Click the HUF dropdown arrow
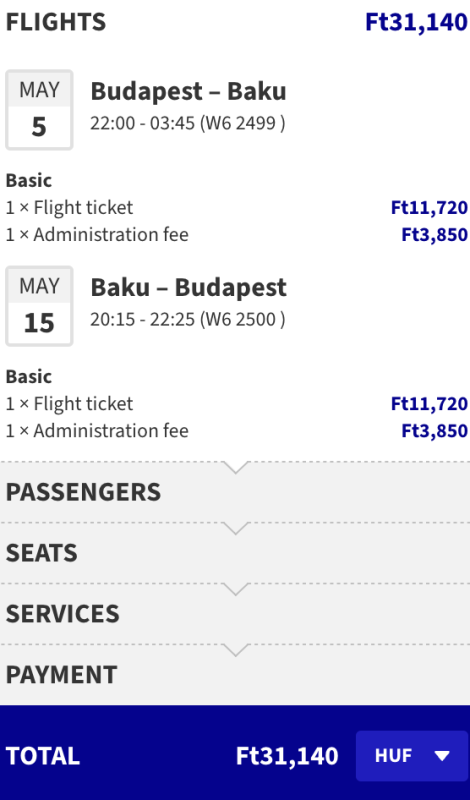This screenshot has width=470, height=800. (442, 756)
